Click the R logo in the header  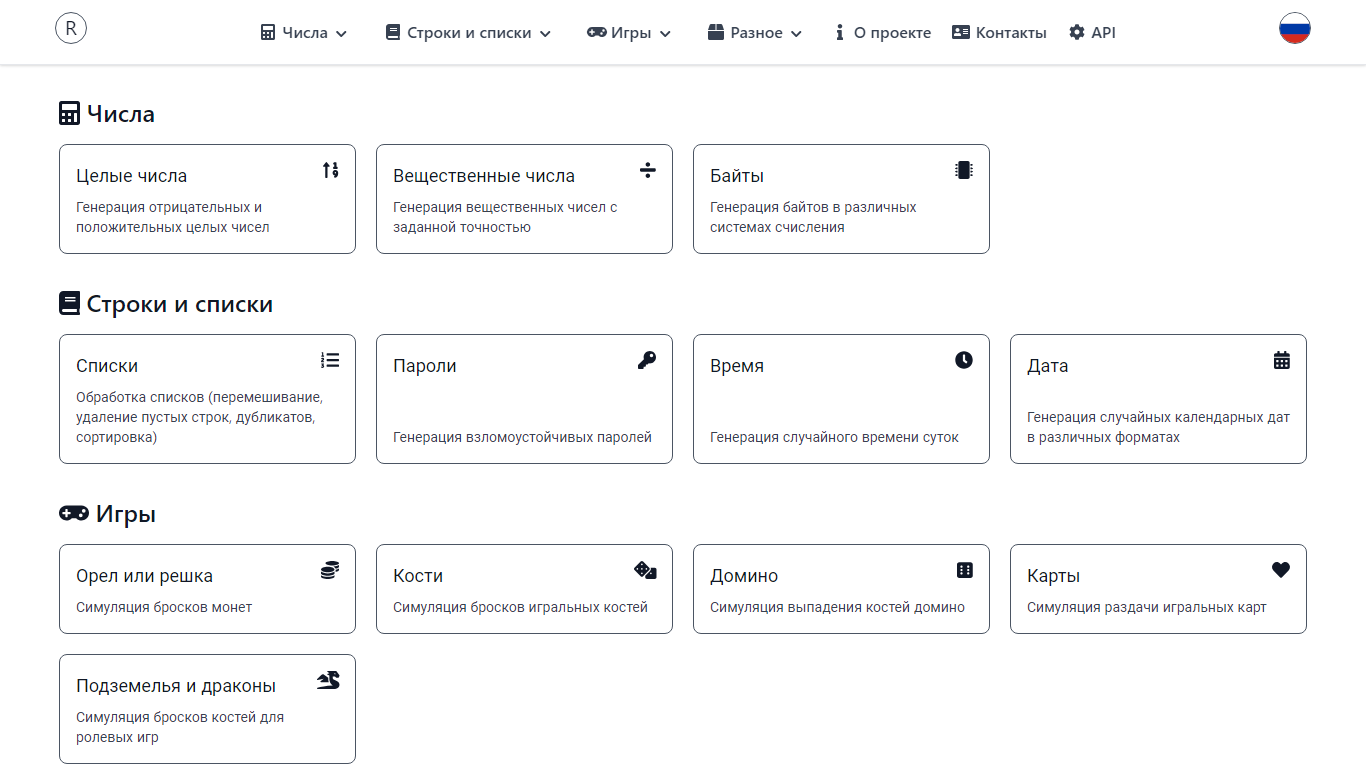pos(71,28)
